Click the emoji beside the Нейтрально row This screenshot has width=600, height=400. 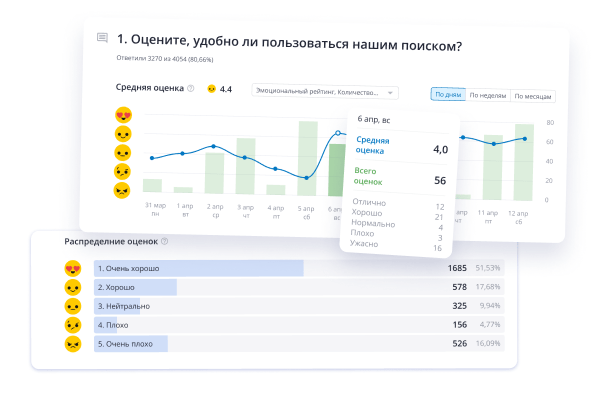(x=72, y=306)
